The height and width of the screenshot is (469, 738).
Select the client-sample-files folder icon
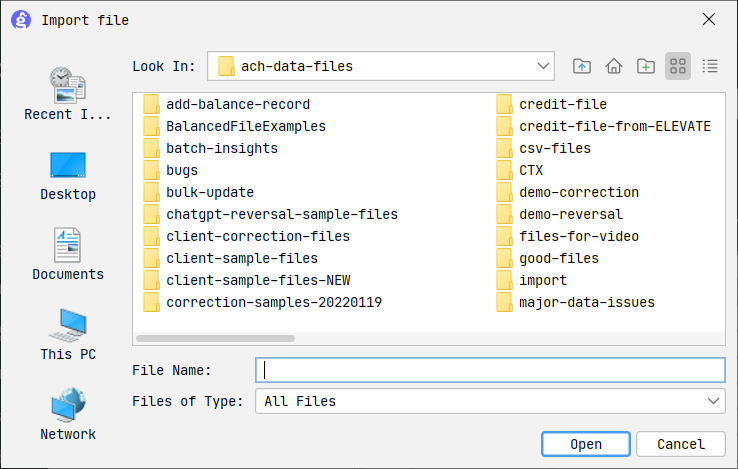pos(151,258)
